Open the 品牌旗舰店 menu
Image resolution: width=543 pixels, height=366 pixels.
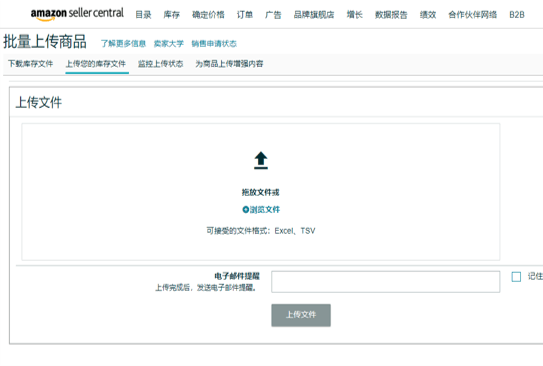click(x=314, y=15)
